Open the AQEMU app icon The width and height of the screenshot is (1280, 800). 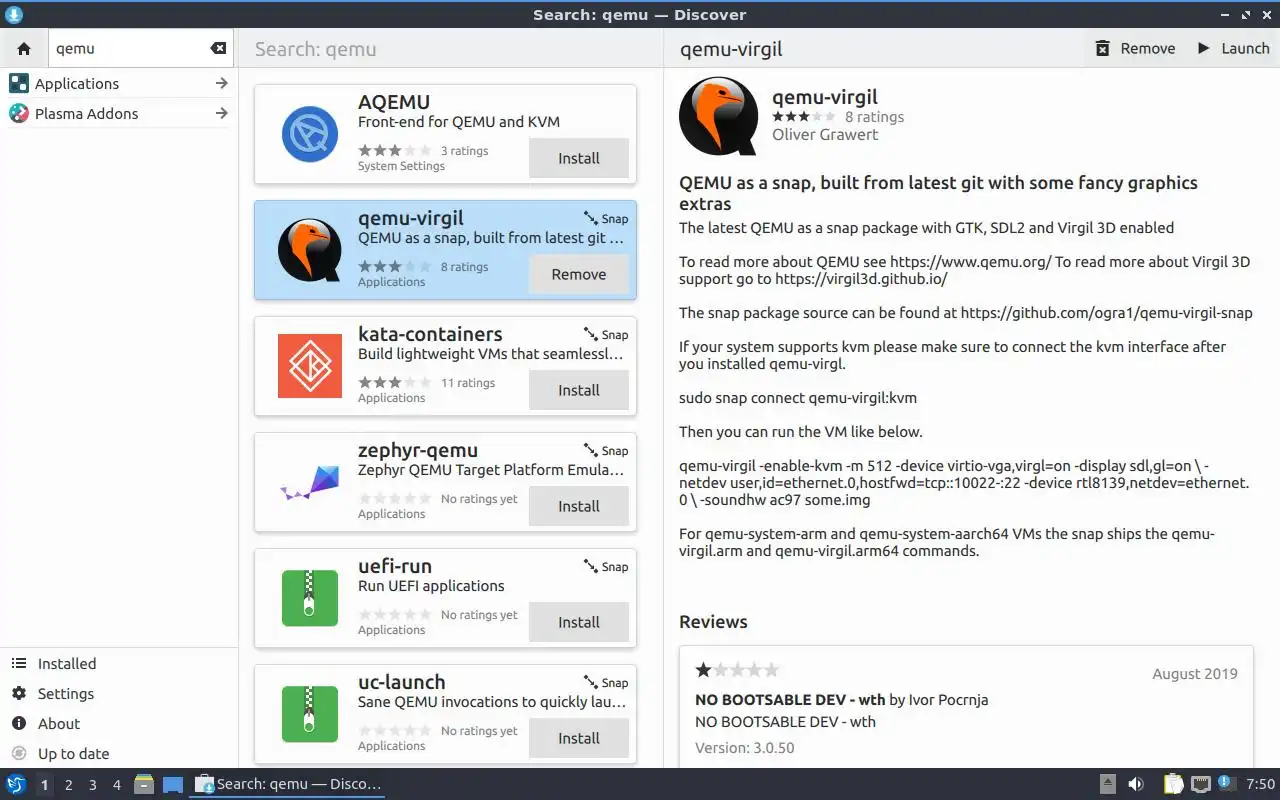pyautogui.click(x=309, y=134)
